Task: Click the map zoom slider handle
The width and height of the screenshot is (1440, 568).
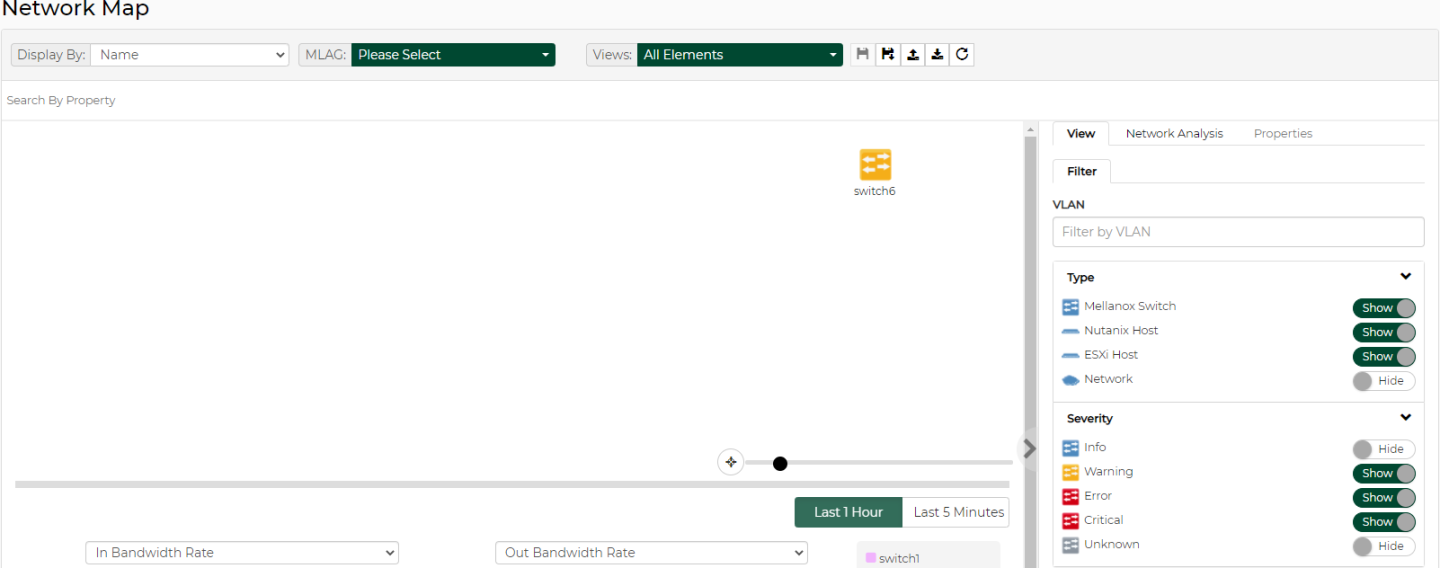Action: point(780,463)
